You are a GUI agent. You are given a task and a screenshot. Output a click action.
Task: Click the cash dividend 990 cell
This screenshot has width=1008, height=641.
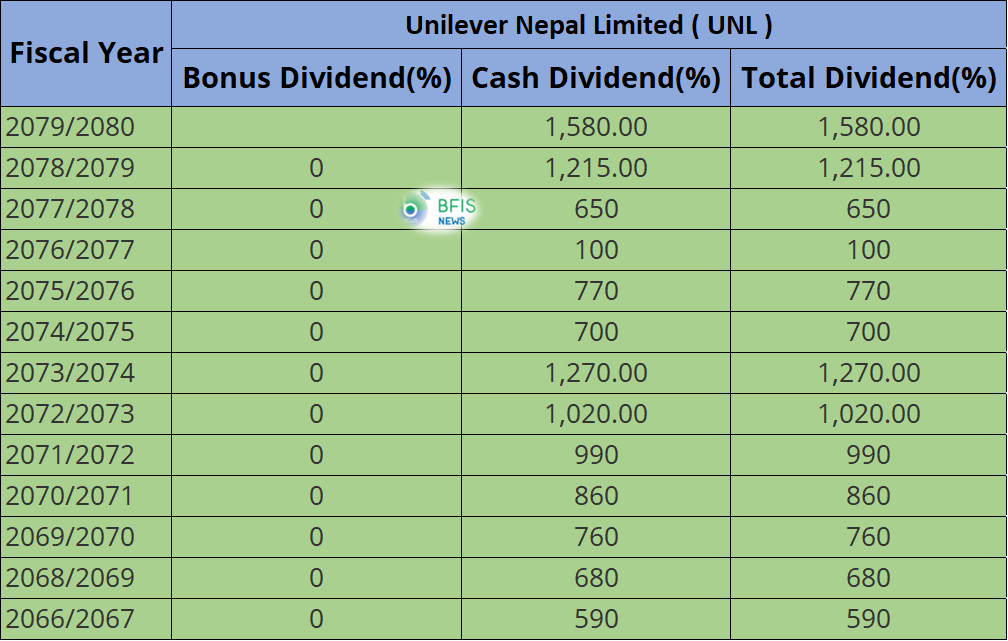pos(596,455)
